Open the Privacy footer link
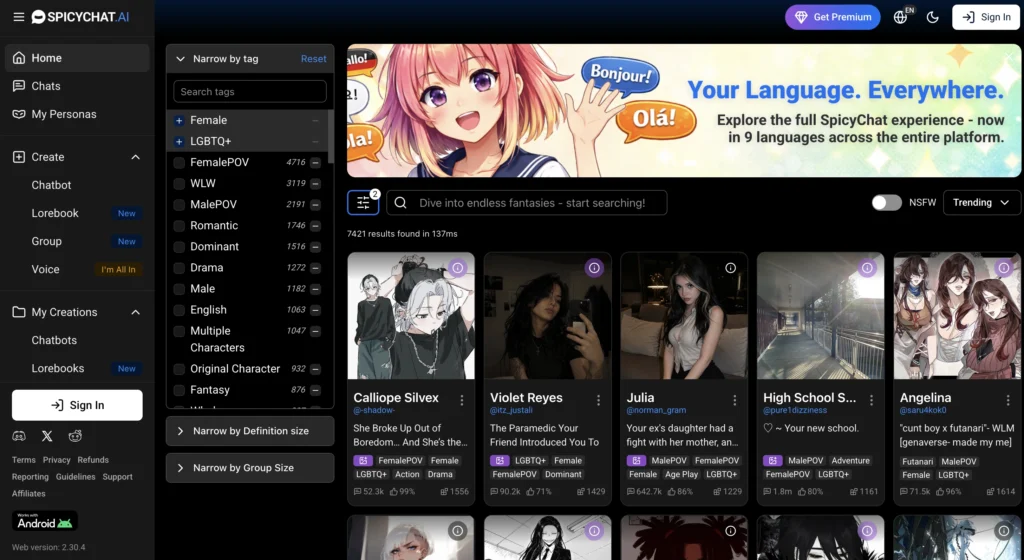 (x=56, y=460)
